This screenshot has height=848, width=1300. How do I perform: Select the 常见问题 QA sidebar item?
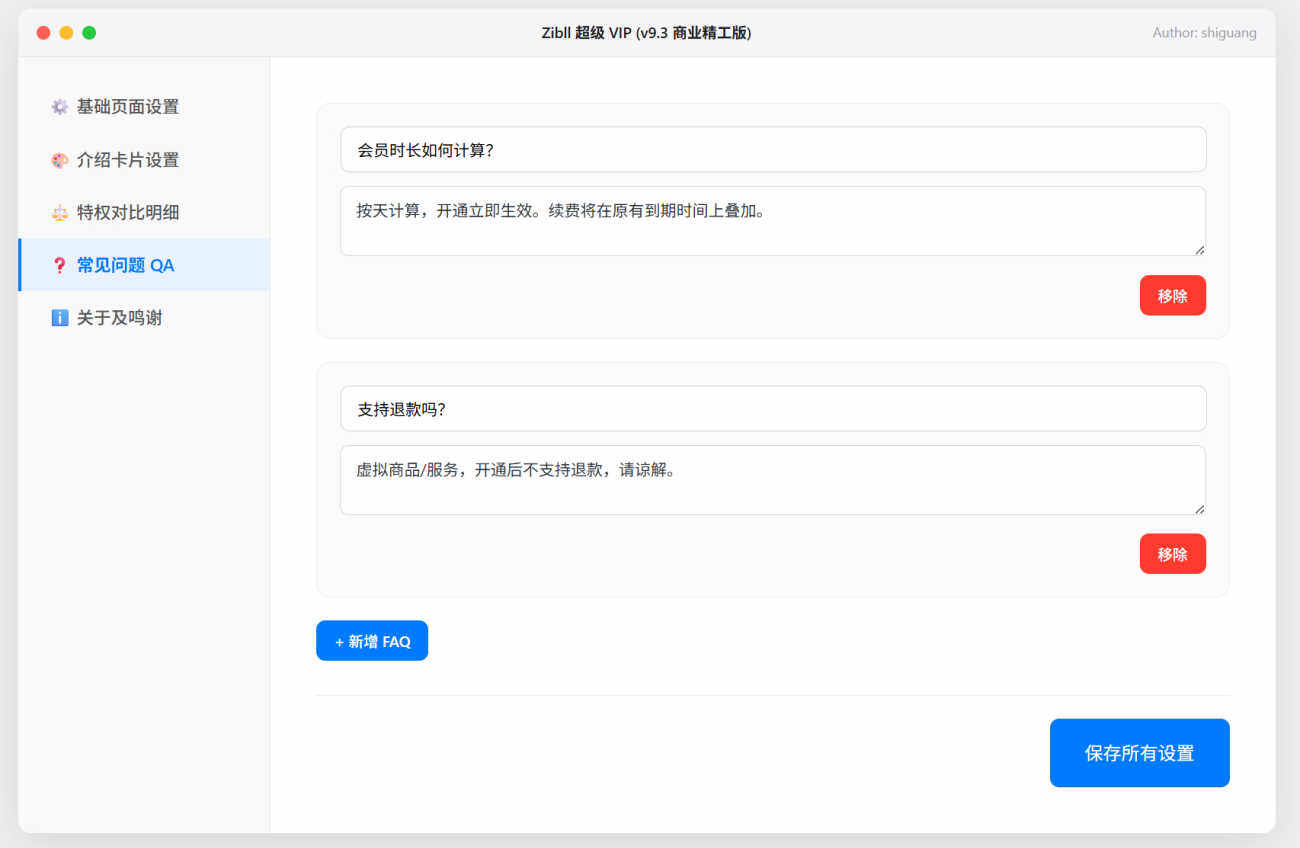pos(126,266)
